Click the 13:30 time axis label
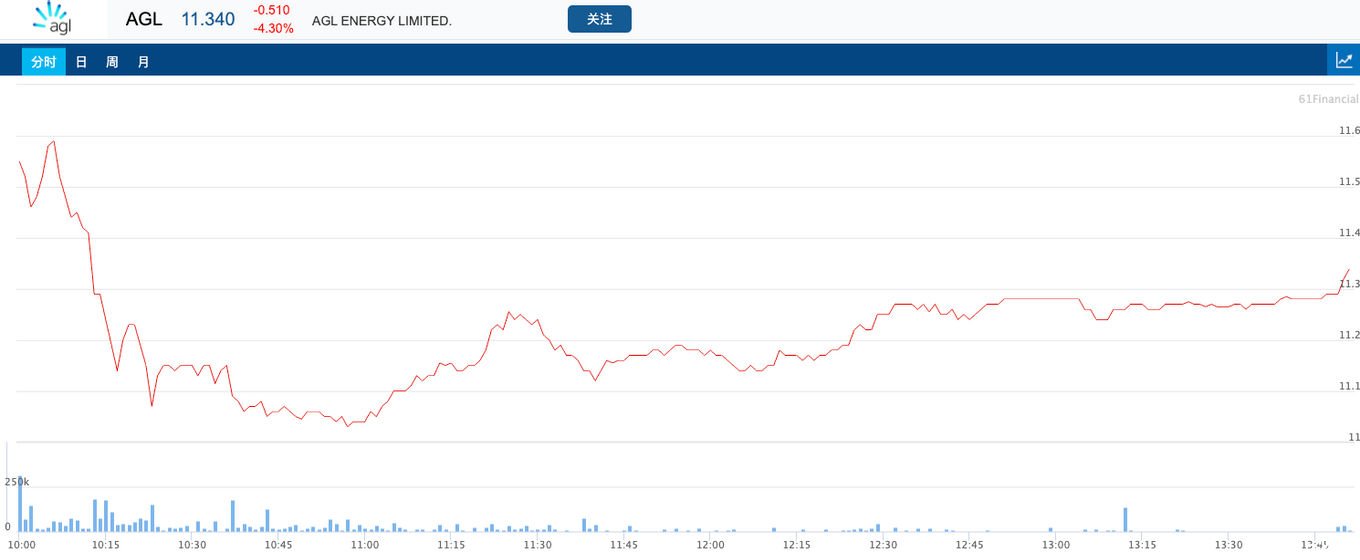Screen dimensions: 1360x560 [x=1229, y=545]
